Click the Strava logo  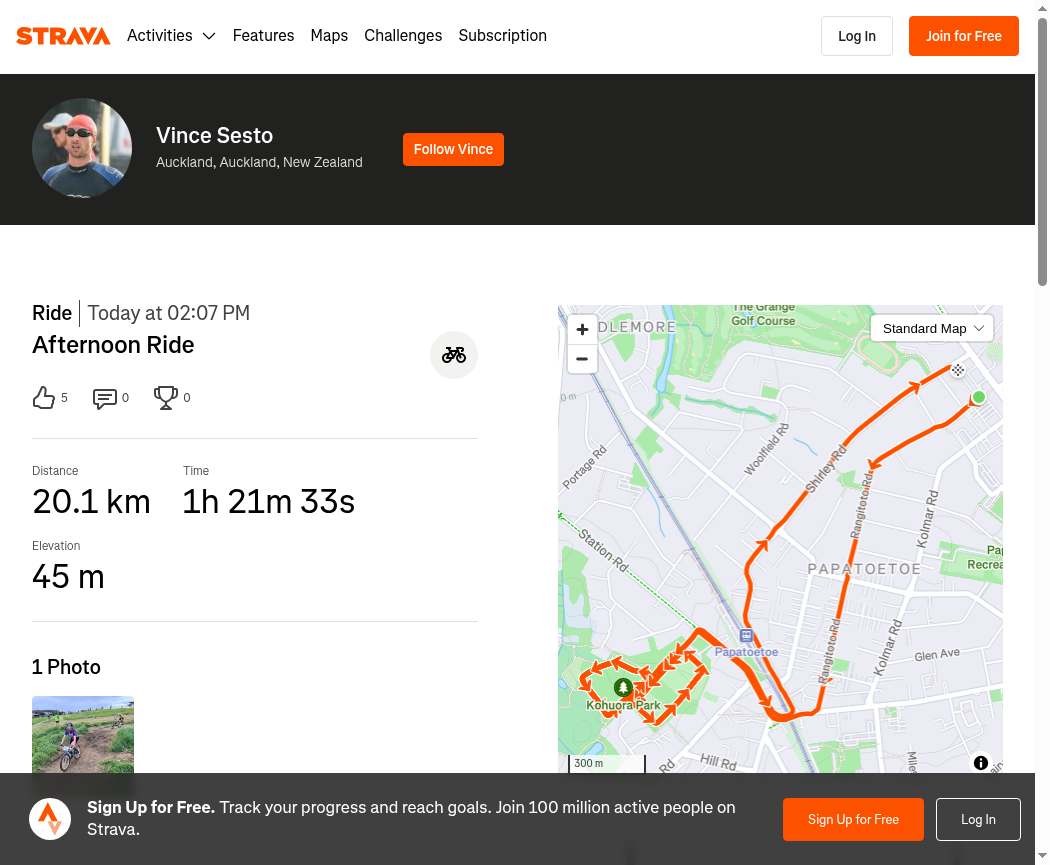click(x=63, y=36)
